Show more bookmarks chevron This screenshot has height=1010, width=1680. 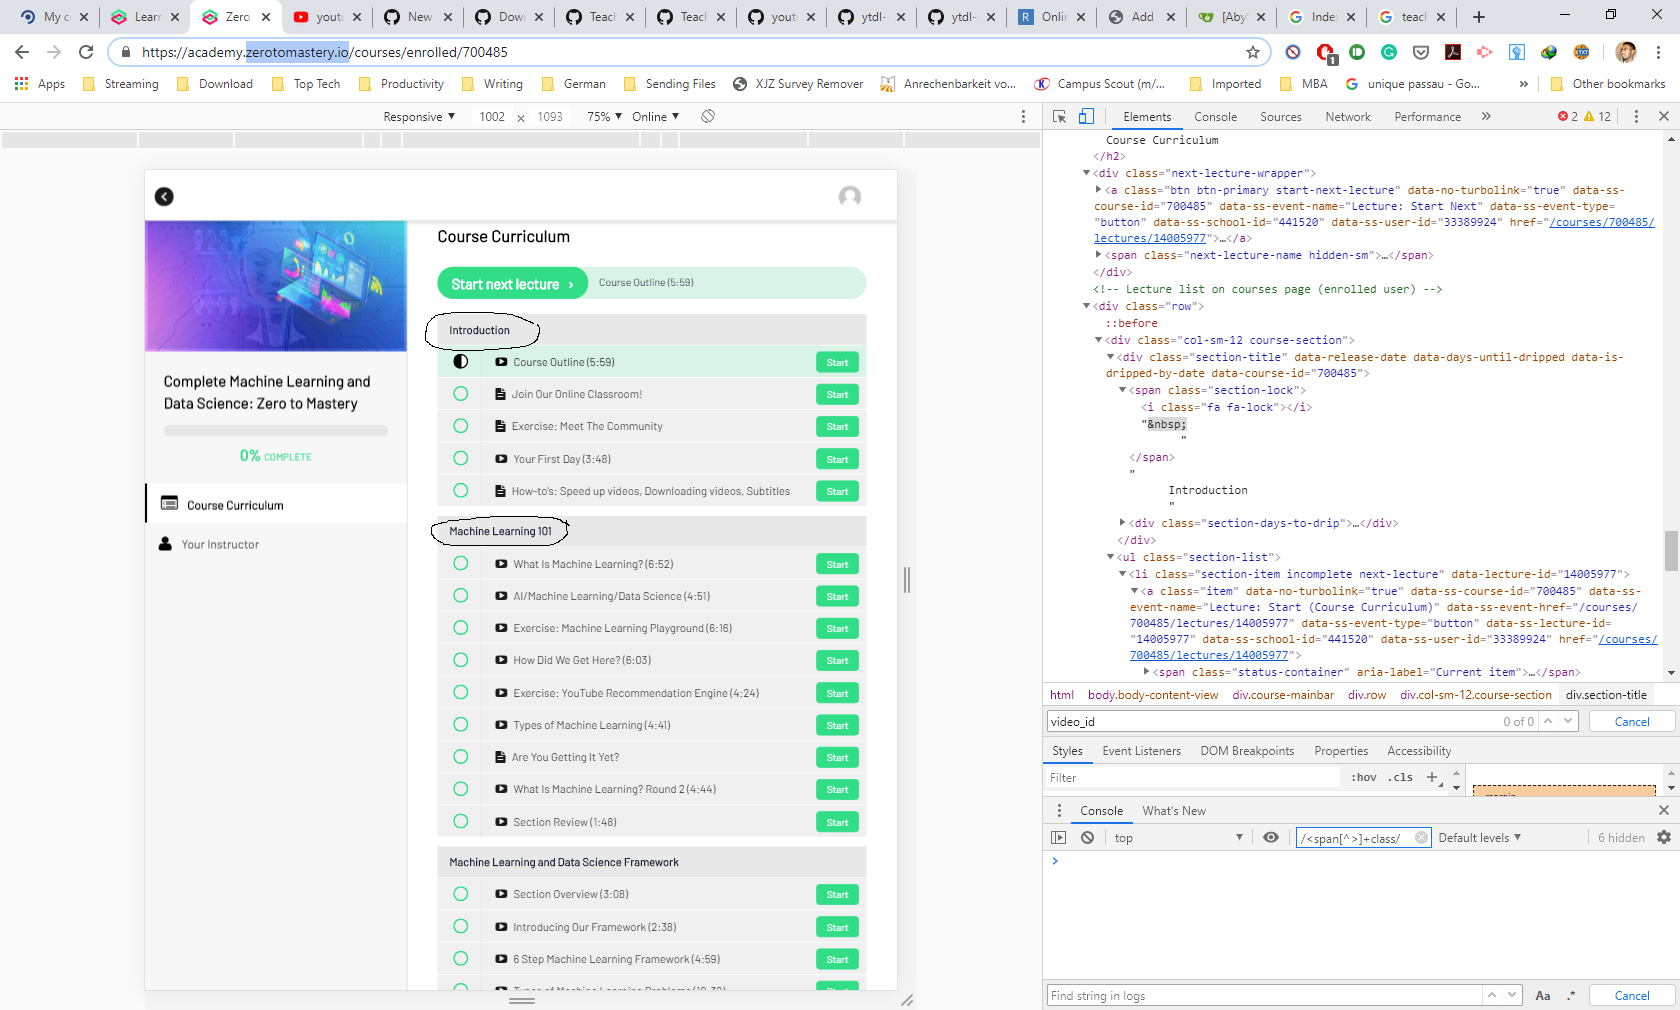coord(1523,84)
